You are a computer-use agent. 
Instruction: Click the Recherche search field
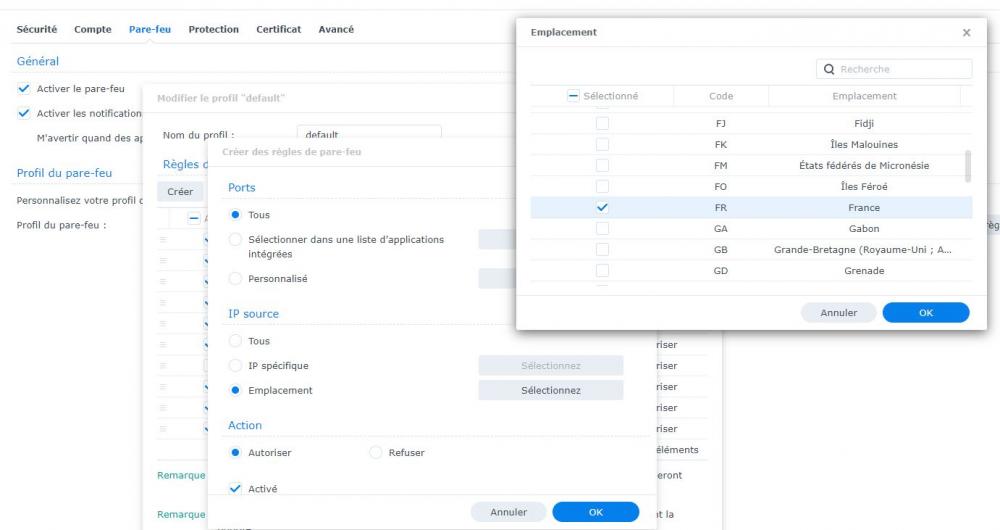tap(894, 69)
